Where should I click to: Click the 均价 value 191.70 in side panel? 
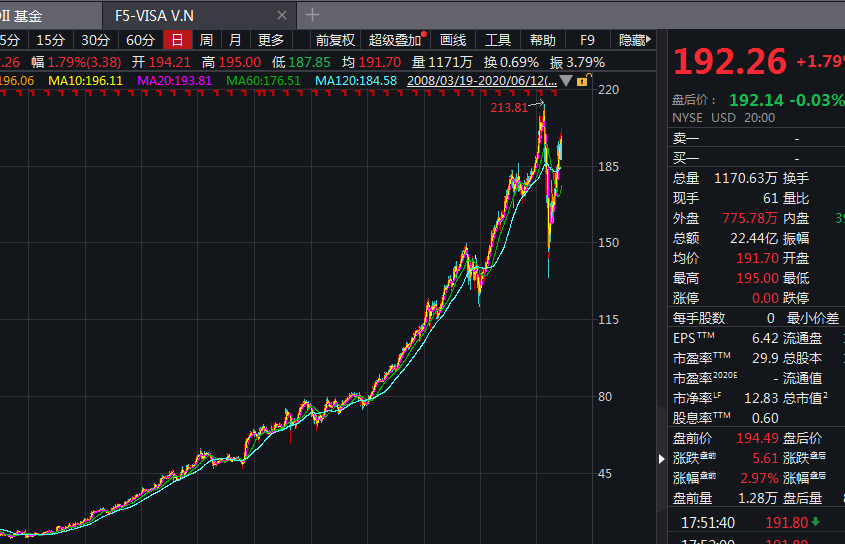[x=757, y=258]
